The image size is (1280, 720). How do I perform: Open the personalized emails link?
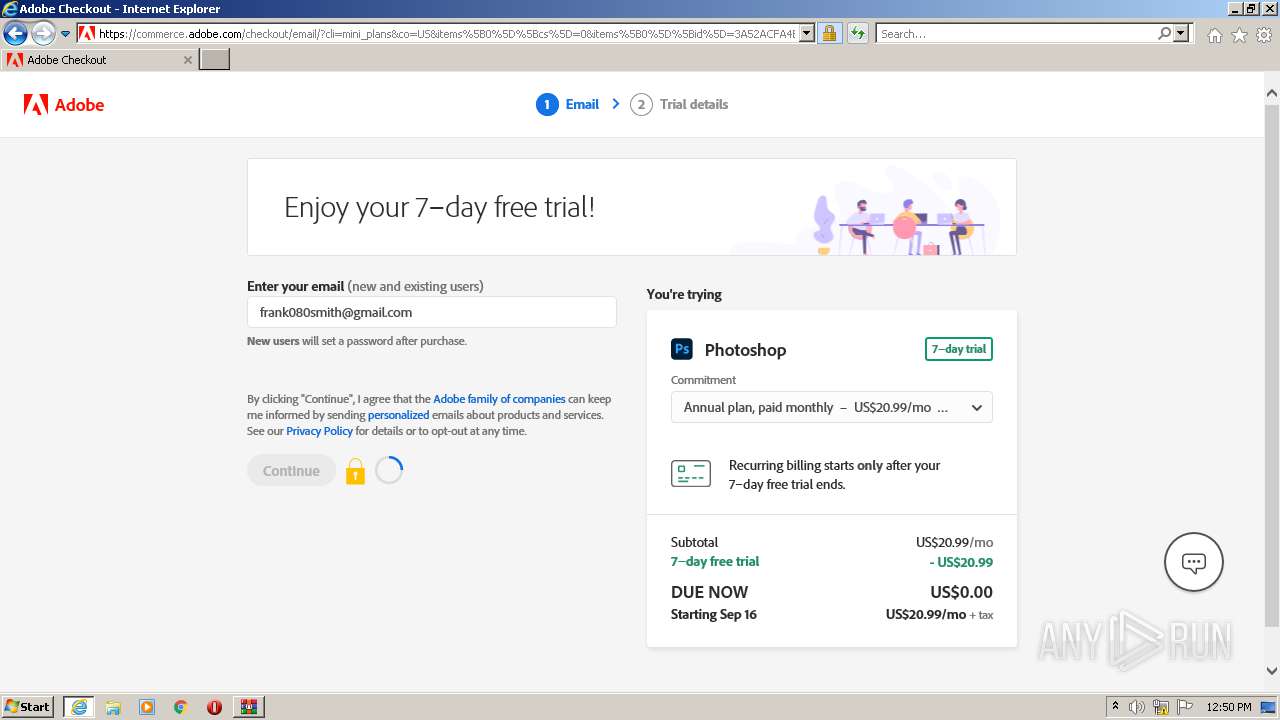[398, 415]
